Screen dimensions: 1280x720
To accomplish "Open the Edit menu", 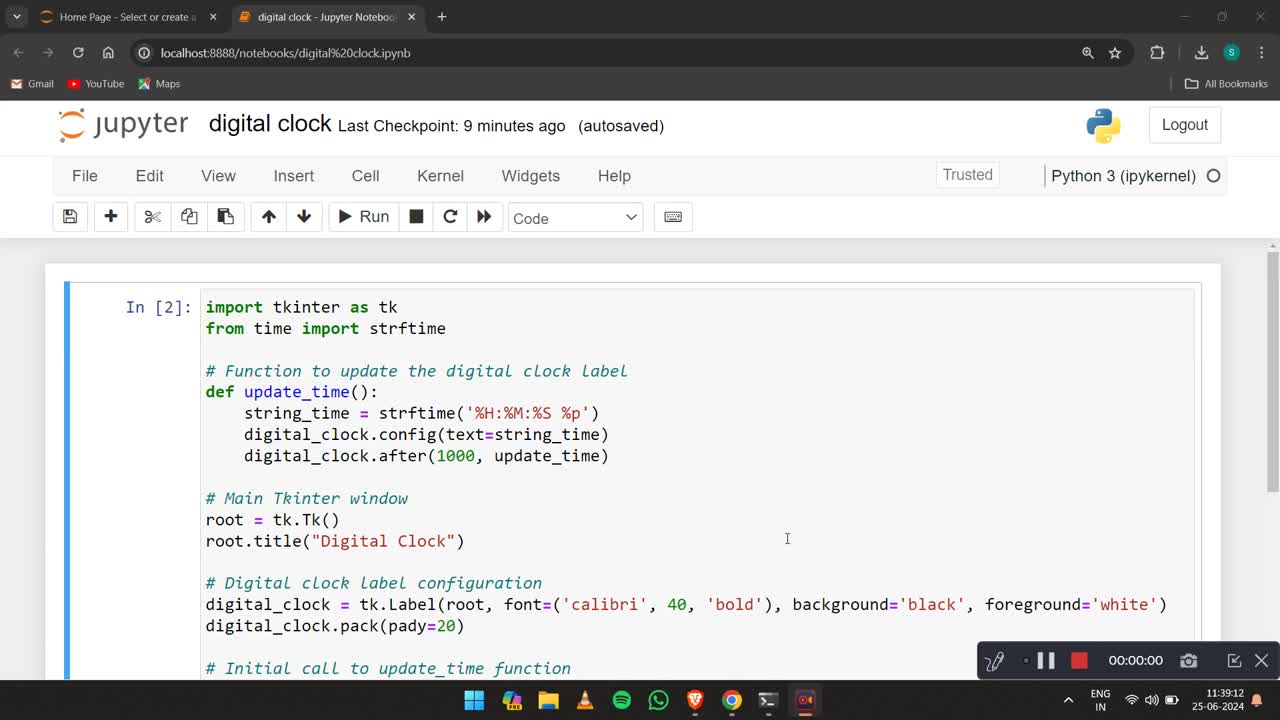I will pyautogui.click(x=149, y=175).
